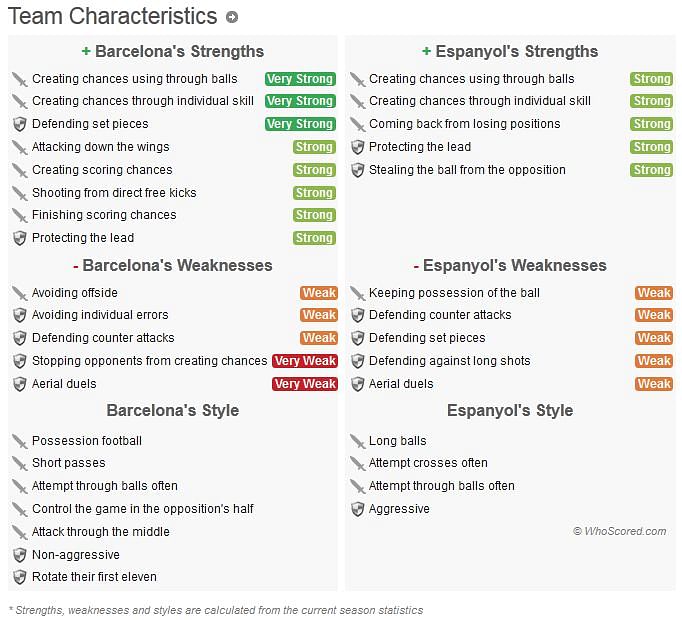Open the Team Characteristics heading
Image resolution: width=682 pixels, height=620 pixels.
(113, 17)
